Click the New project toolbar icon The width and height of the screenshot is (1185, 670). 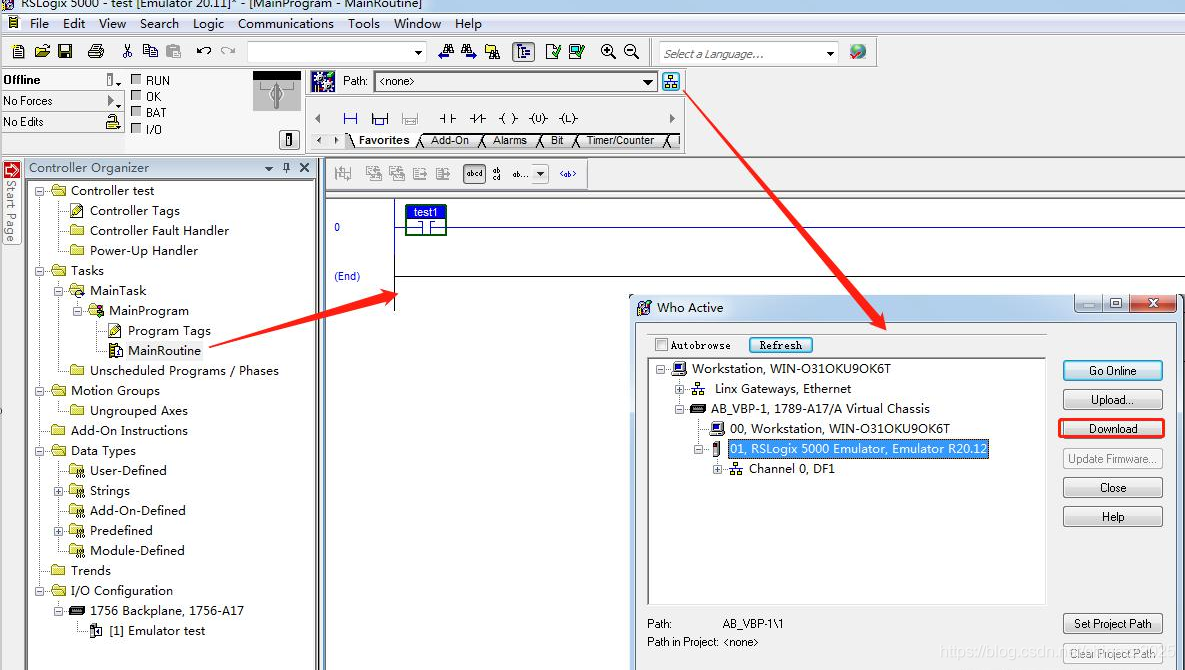click(x=18, y=51)
